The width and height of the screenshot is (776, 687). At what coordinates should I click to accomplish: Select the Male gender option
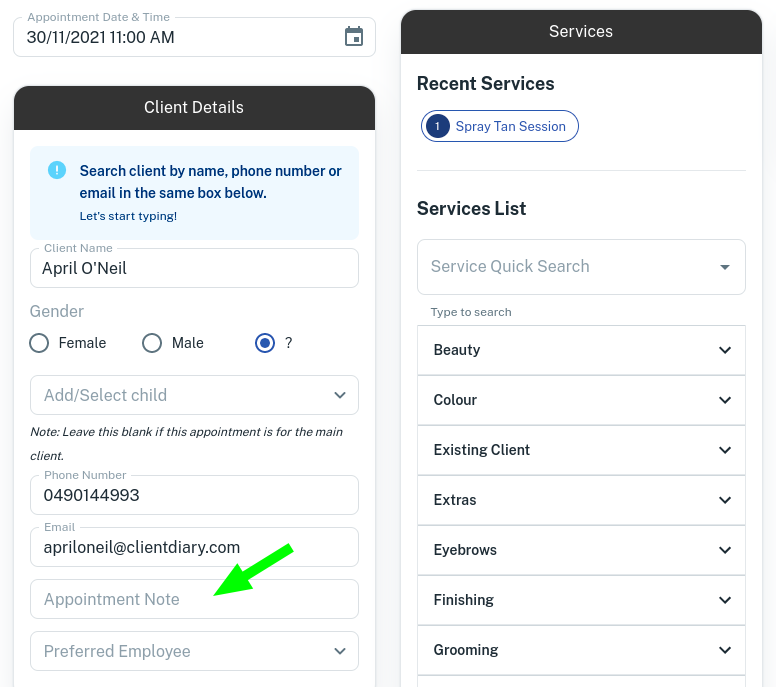[152, 343]
